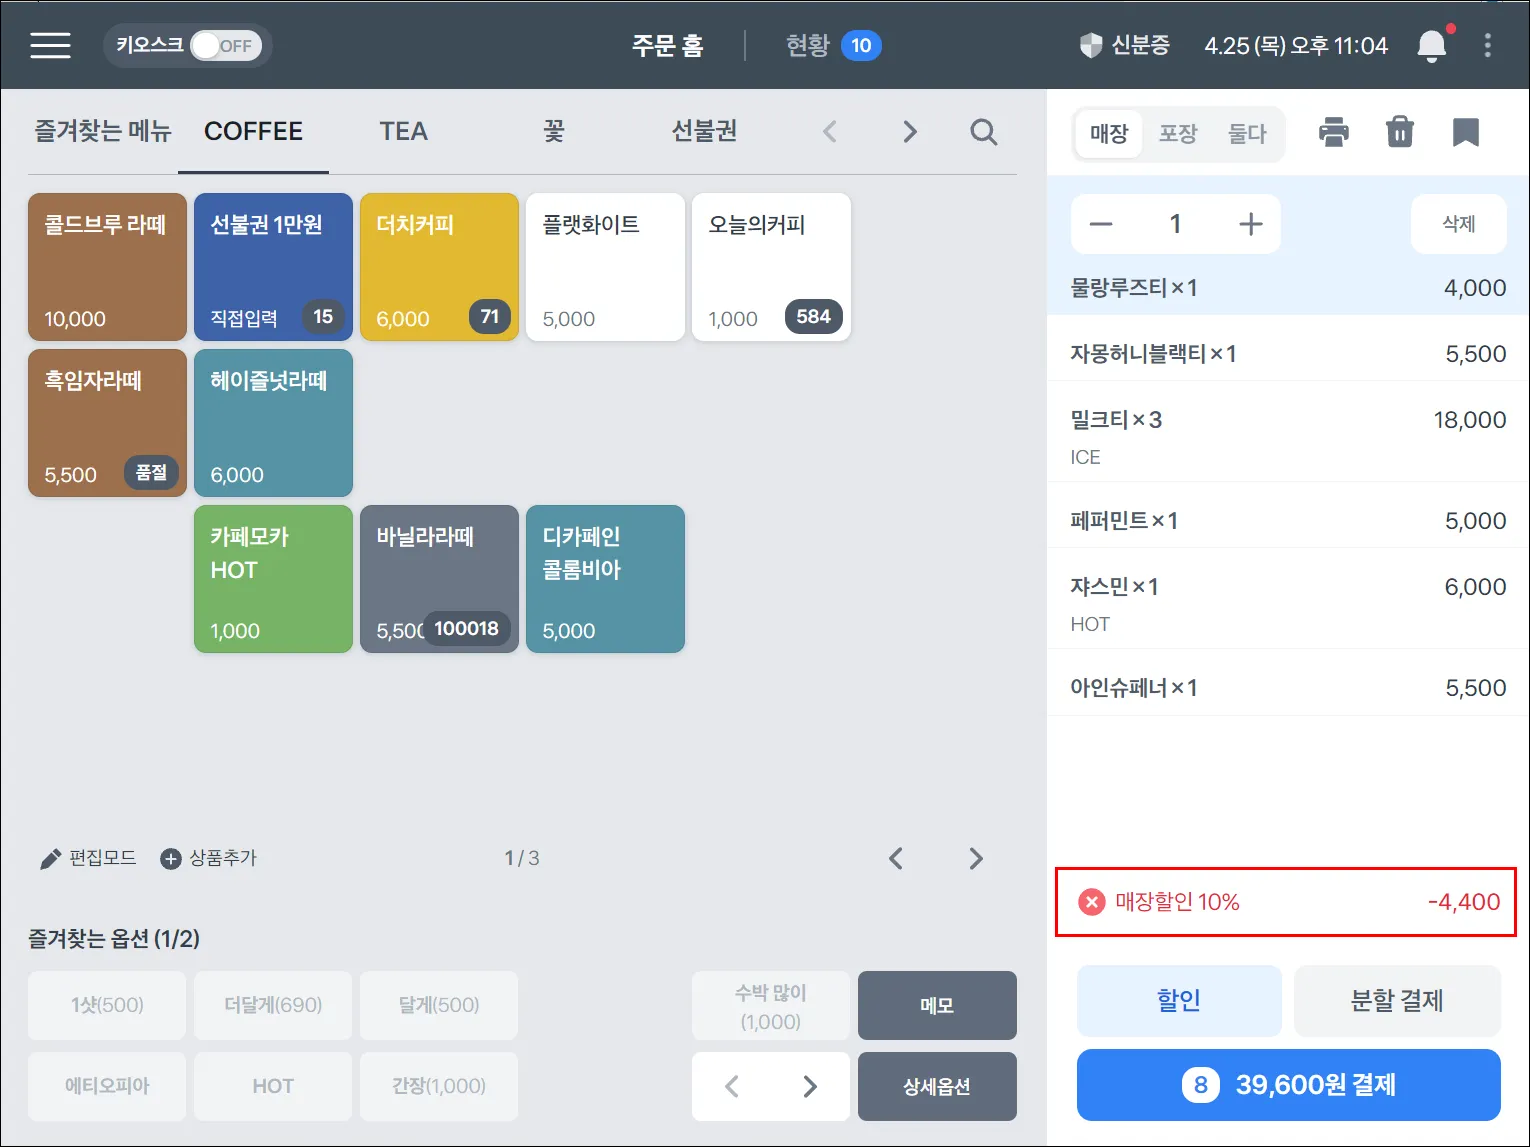Go to next menu page
The image size is (1530, 1147).
point(976,858)
